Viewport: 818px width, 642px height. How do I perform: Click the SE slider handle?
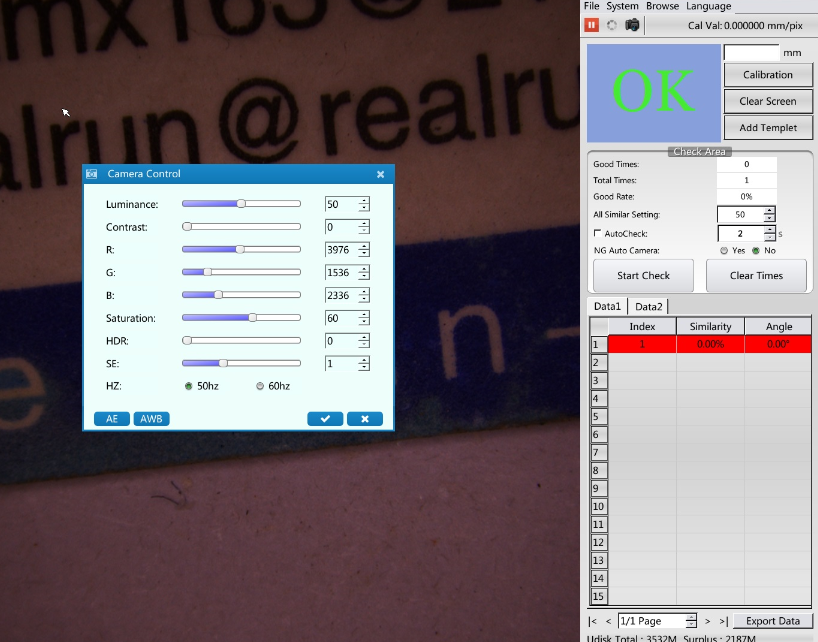(x=223, y=363)
